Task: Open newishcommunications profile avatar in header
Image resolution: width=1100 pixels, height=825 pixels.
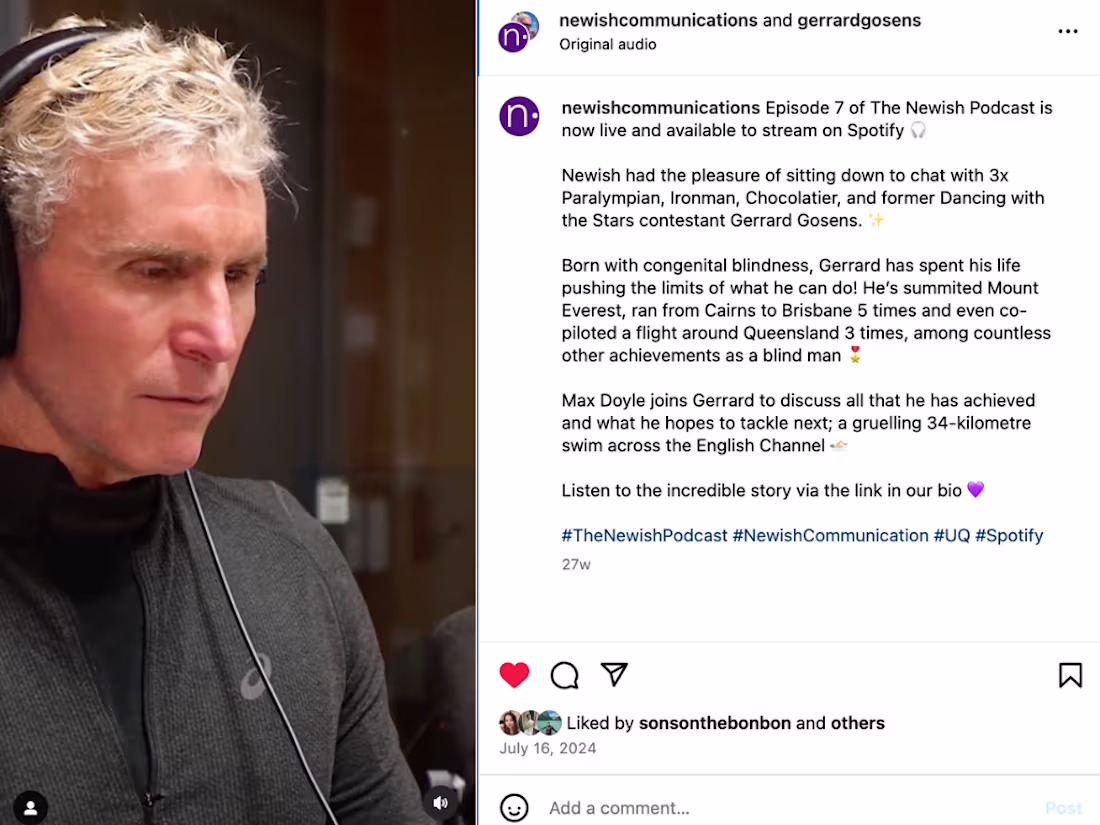Action: (x=518, y=32)
